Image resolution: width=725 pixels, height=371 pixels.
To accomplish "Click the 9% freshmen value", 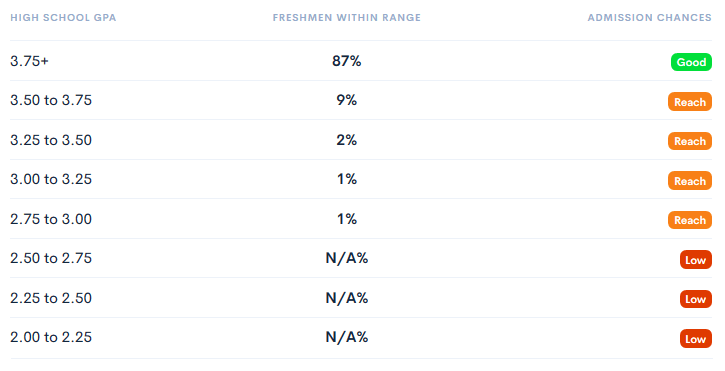I will click(347, 100).
